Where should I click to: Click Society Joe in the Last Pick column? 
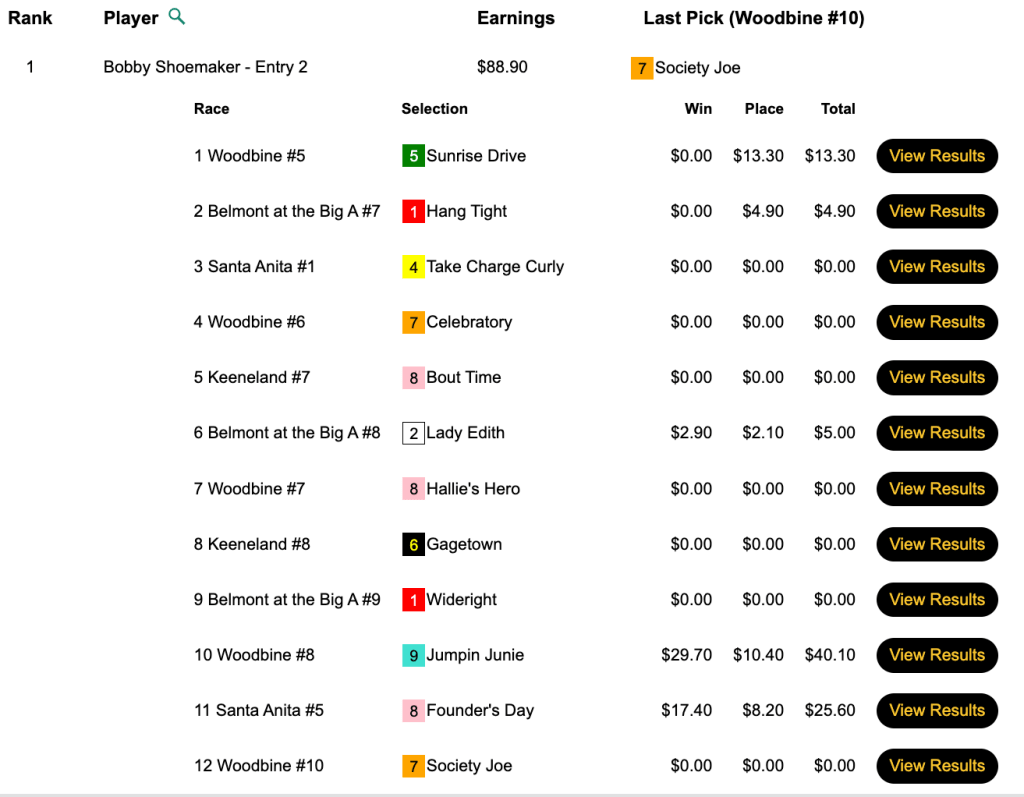(x=697, y=68)
